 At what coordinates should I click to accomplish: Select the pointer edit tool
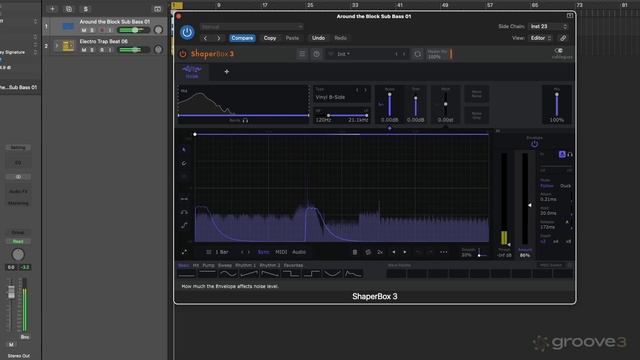(184, 150)
